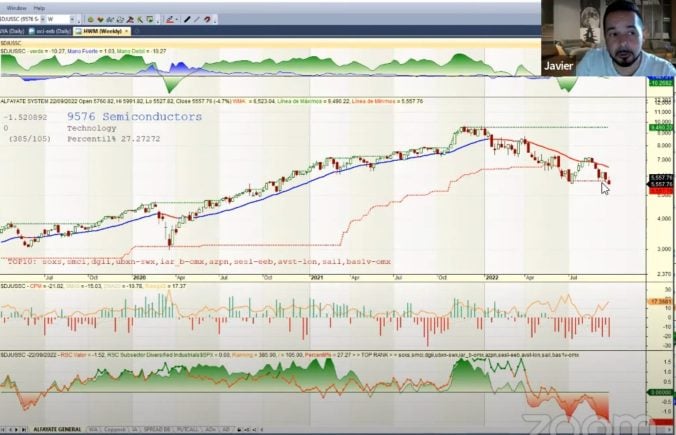Click the Percentil% 27.27272 text

point(113,139)
